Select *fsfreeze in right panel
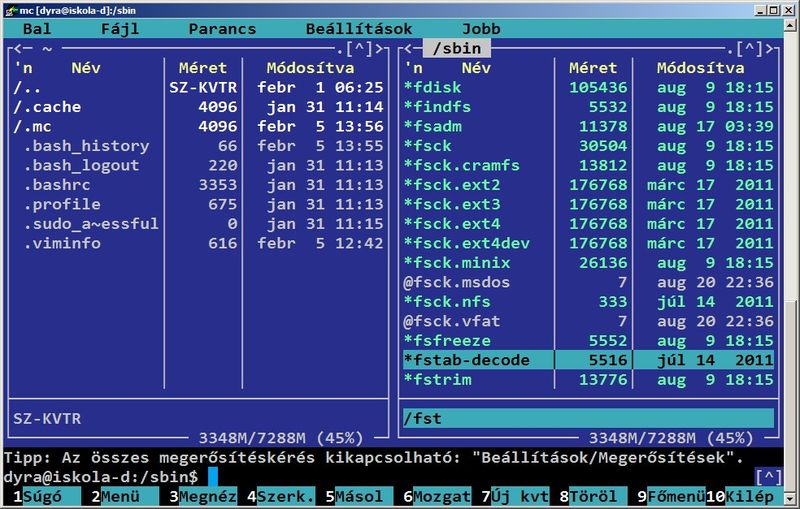This screenshot has width=800, height=509. 588,341
